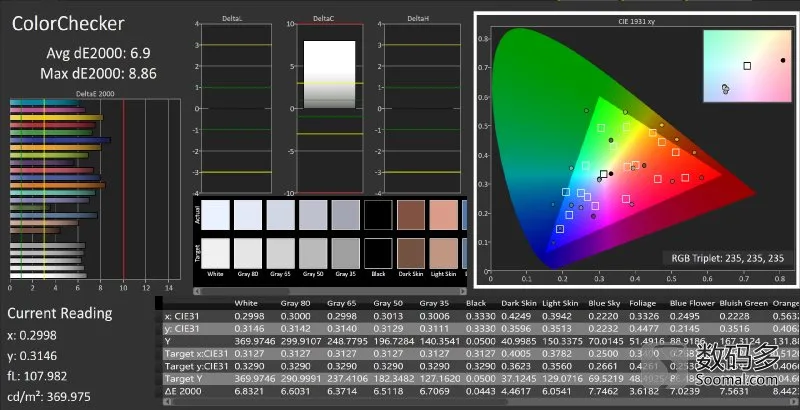
Task: Select the Actual Gray 50 swatch
Action: coord(313,215)
